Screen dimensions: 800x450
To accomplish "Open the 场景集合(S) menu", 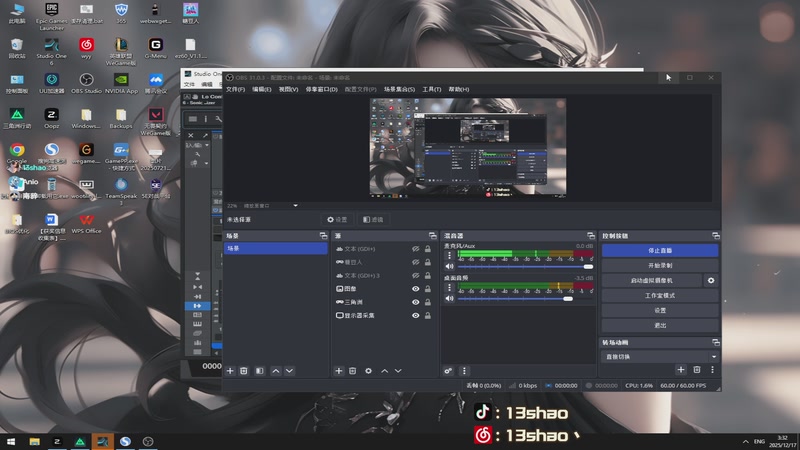I will tap(399, 89).
